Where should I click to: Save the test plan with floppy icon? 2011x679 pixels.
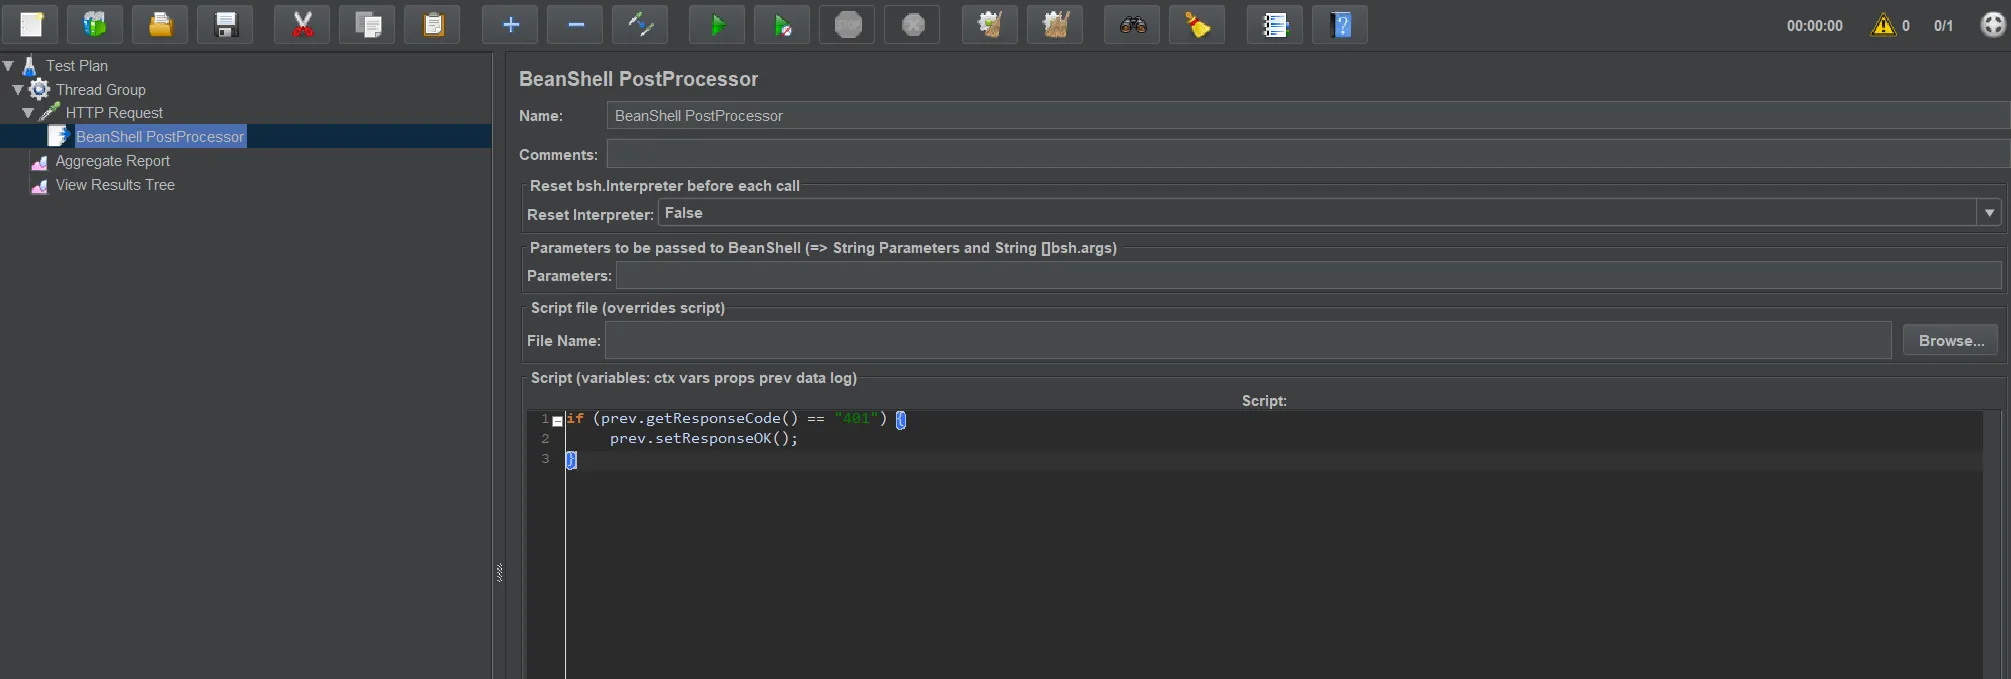point(225,25)
